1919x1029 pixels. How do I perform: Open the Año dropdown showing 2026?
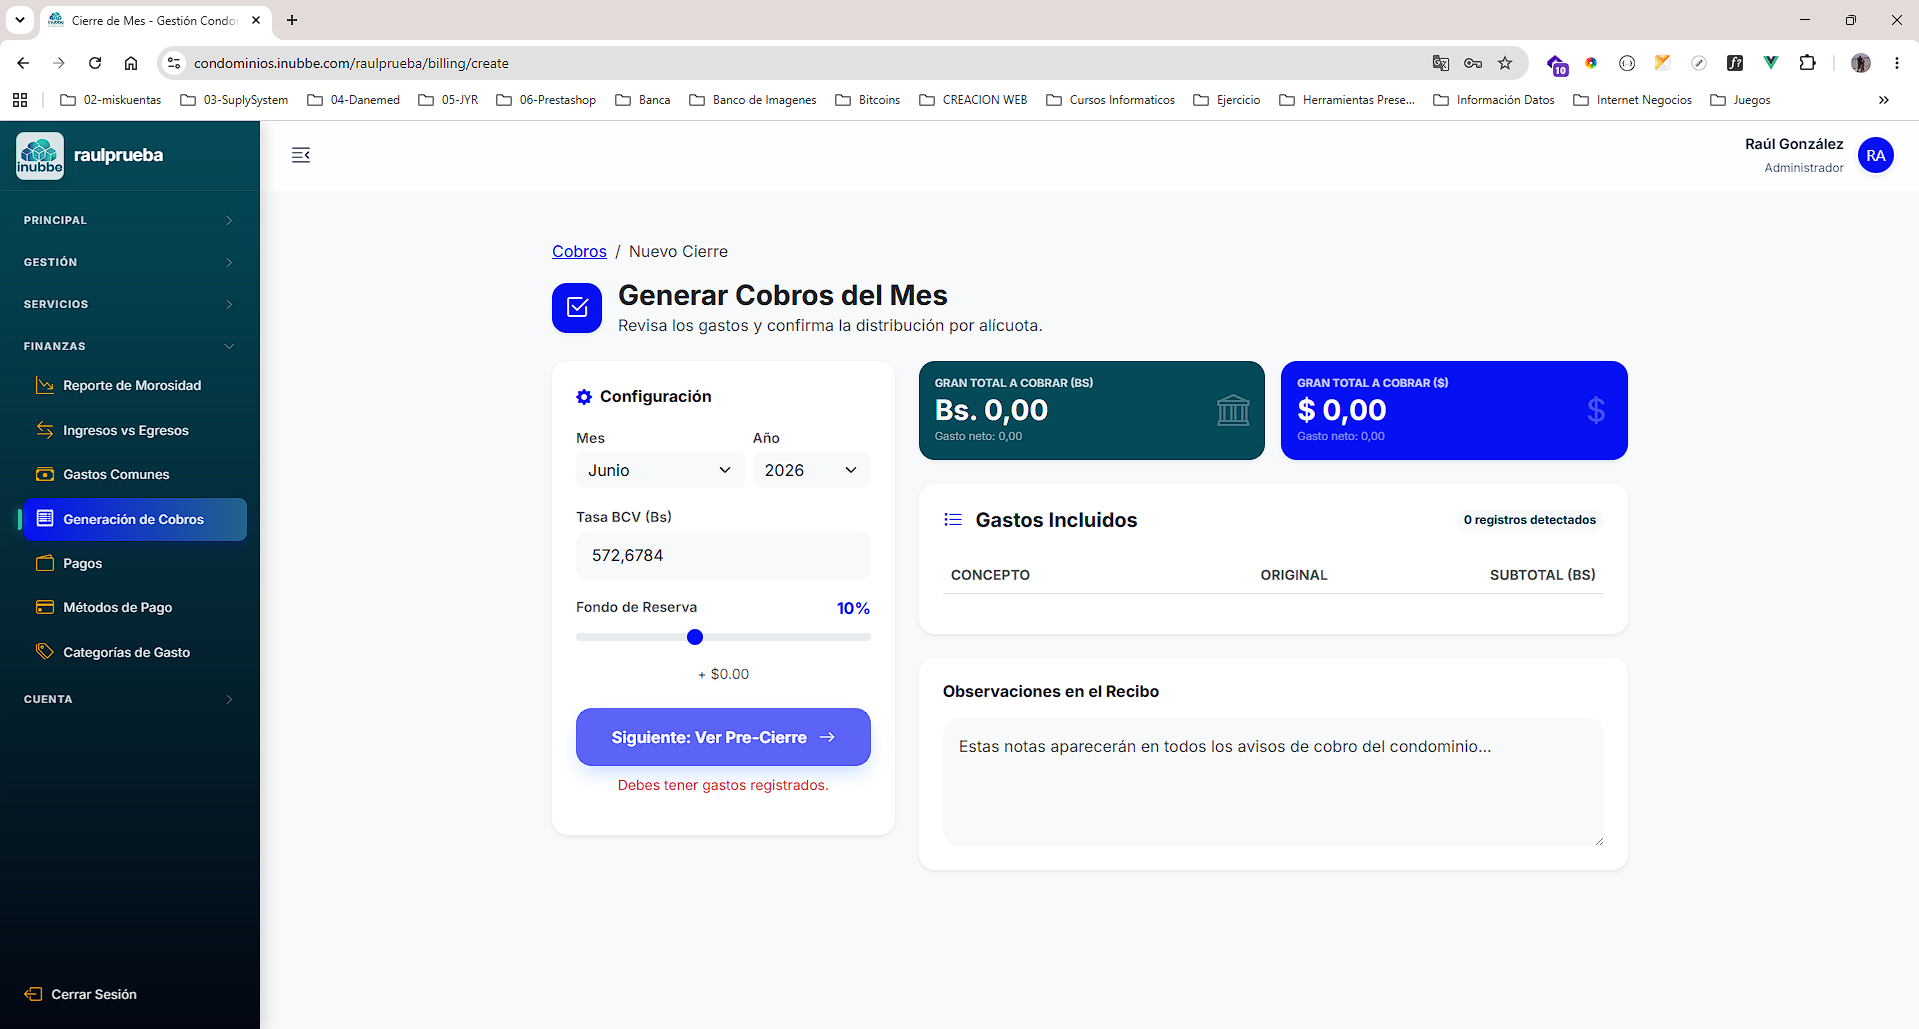point(811,470)
